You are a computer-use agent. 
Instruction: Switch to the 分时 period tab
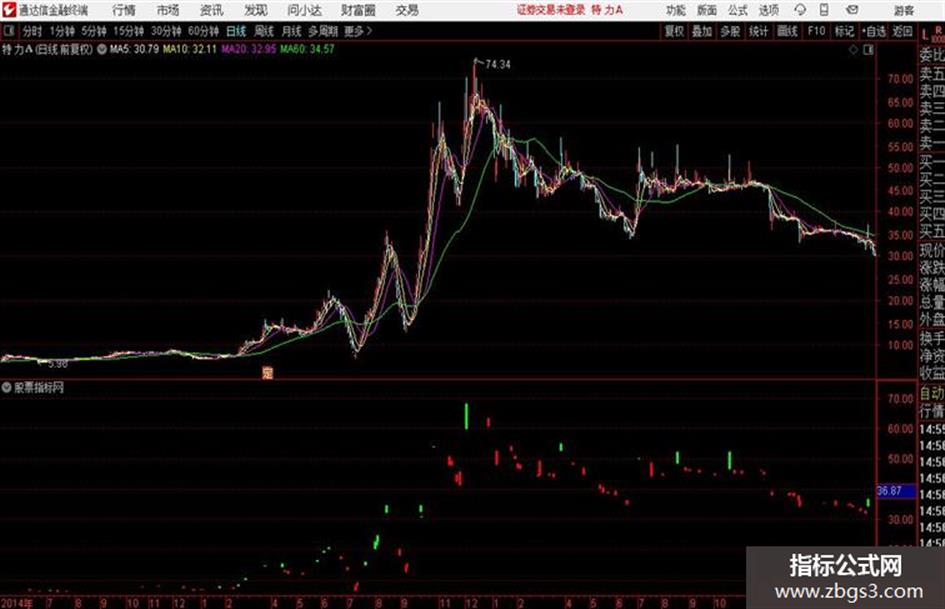click(32, 31)
